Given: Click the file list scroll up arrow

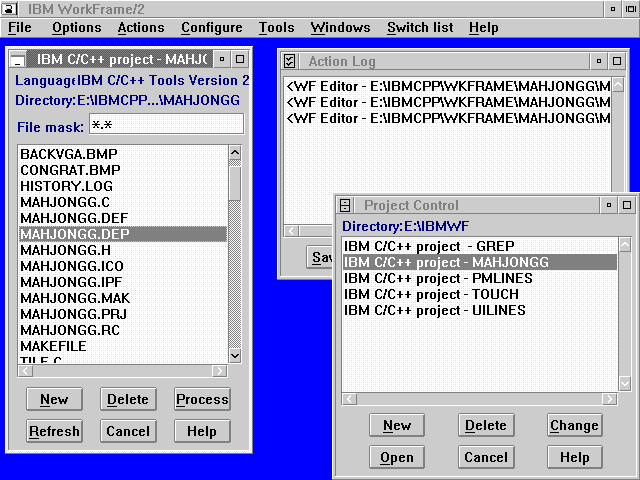Looking at the screenshot, I should pos(235,153).
